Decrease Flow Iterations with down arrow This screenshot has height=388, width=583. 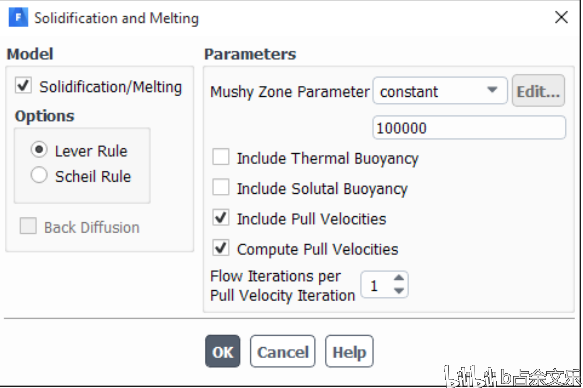point(399,291)
